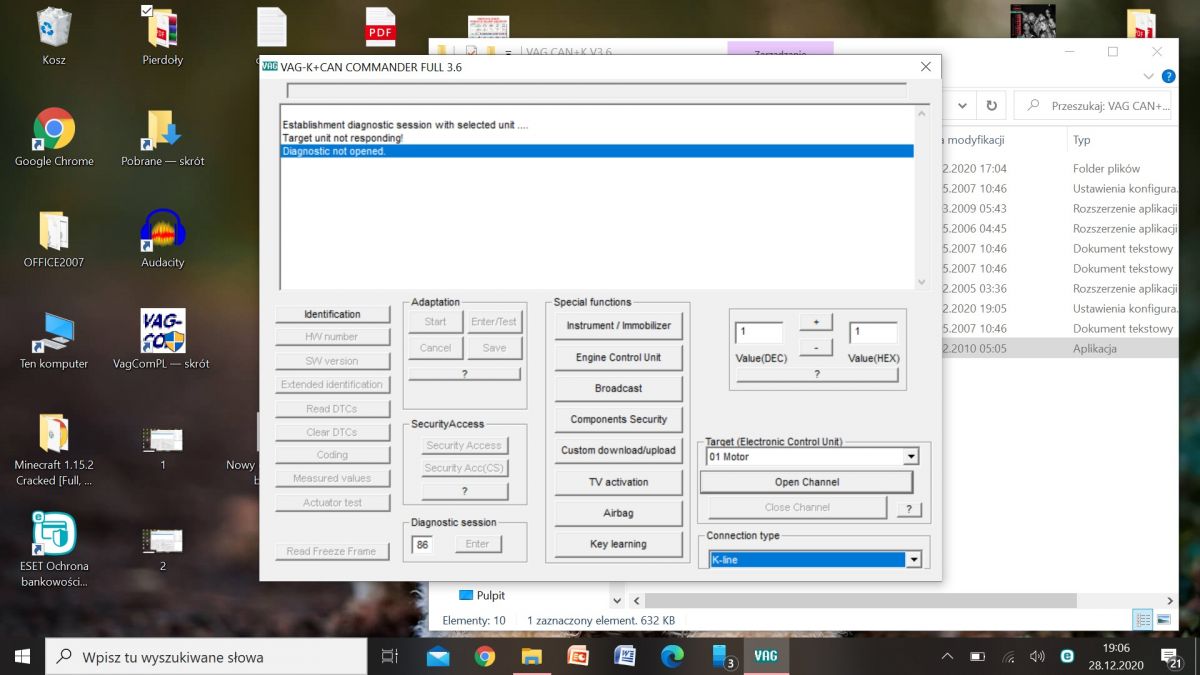Launch Audacity from the desktop

coord(163,240)
